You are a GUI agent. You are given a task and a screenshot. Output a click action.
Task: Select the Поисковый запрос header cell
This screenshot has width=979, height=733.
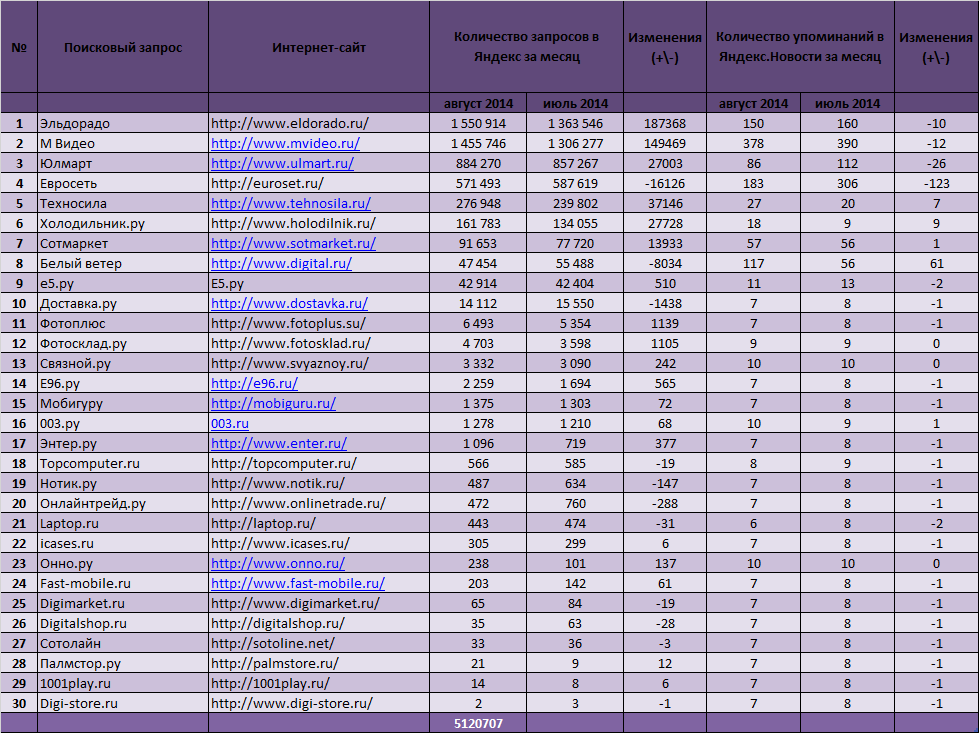[123, 48]
